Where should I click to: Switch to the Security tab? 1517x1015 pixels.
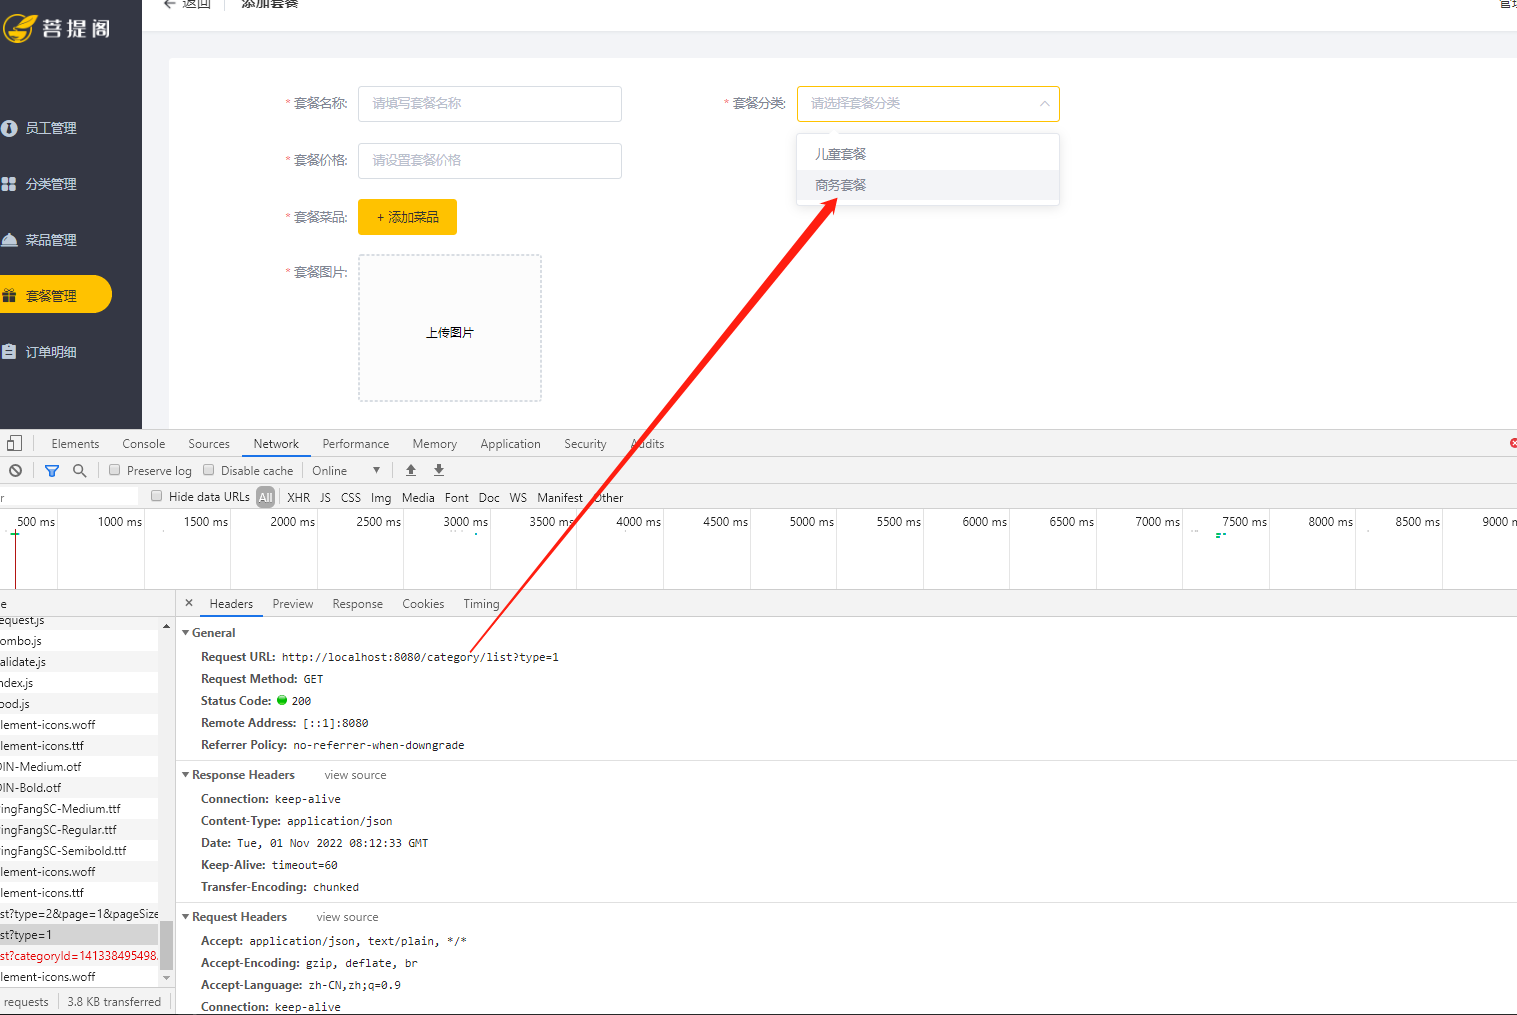pos(585,444)
